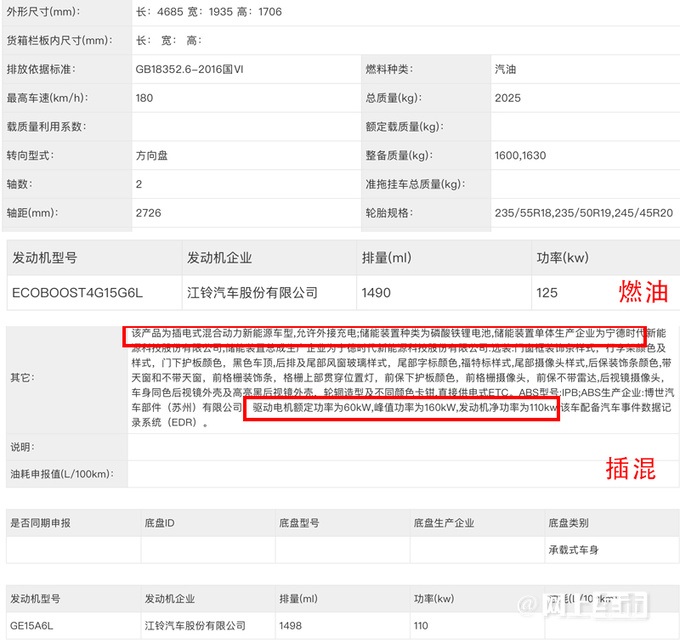
Task: Click the displacement value 1490
Action: pos(376,293)
